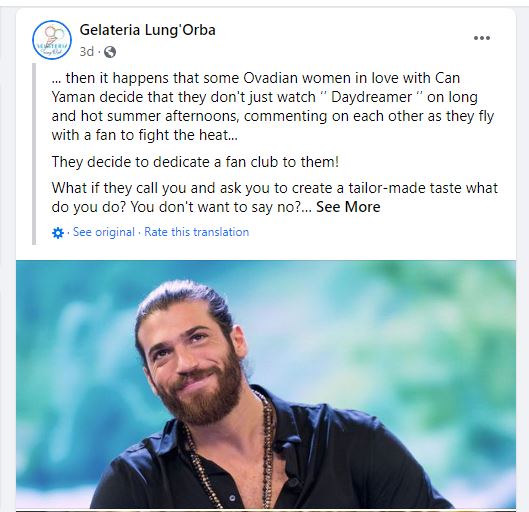Click the line 'They decide to dedicate a fan club'
Image resolution: width=529 pixels, height=512 pixels.
click(x=195, y=162)
